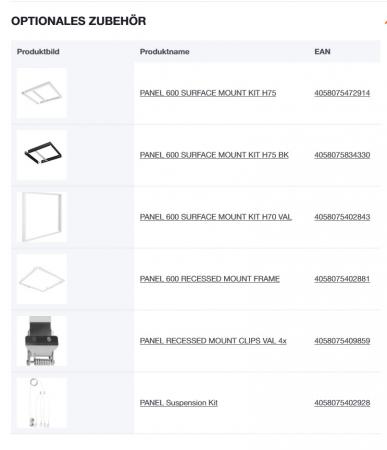Open the PANEL Suspension Kit link
Image resolution: width=387 pixels, height=450 pixels.
tap(179, 403)
